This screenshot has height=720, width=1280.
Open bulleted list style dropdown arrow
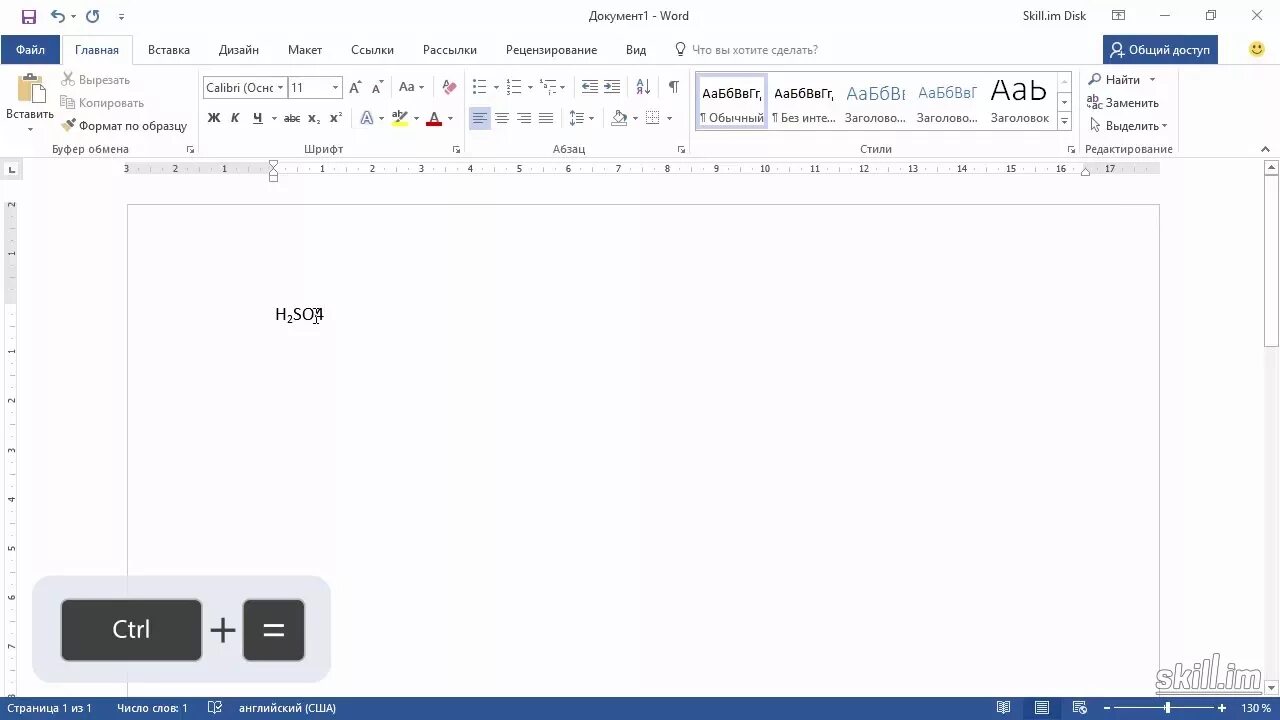tap(496, 88)
